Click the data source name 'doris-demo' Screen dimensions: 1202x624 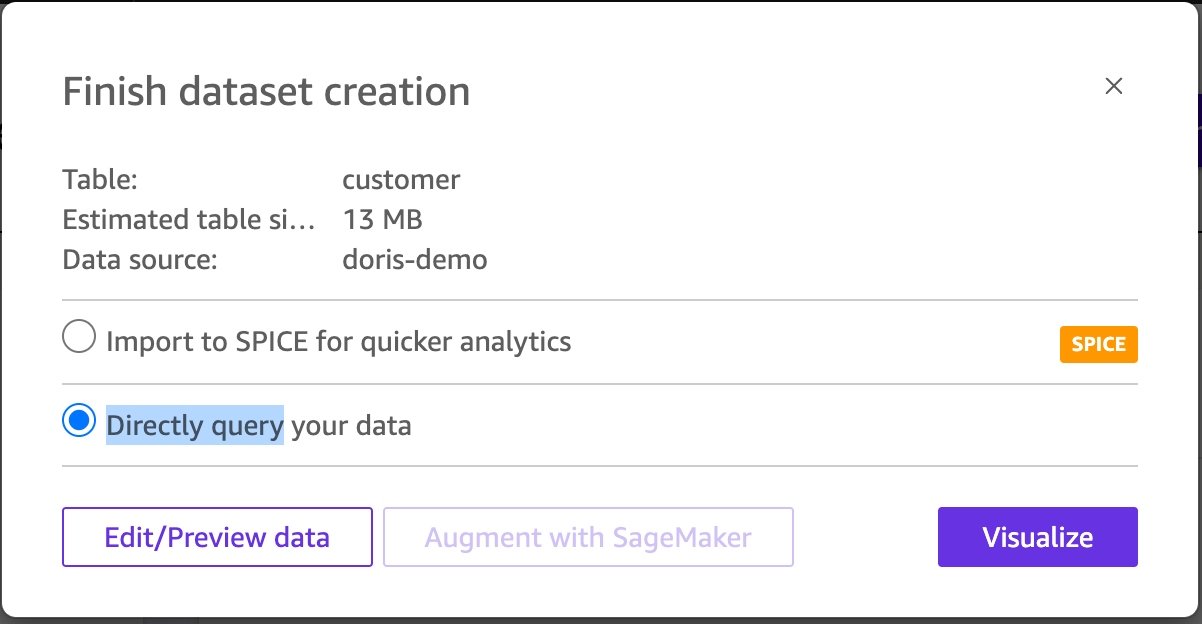pyautogui.click(x=414, y=260)
